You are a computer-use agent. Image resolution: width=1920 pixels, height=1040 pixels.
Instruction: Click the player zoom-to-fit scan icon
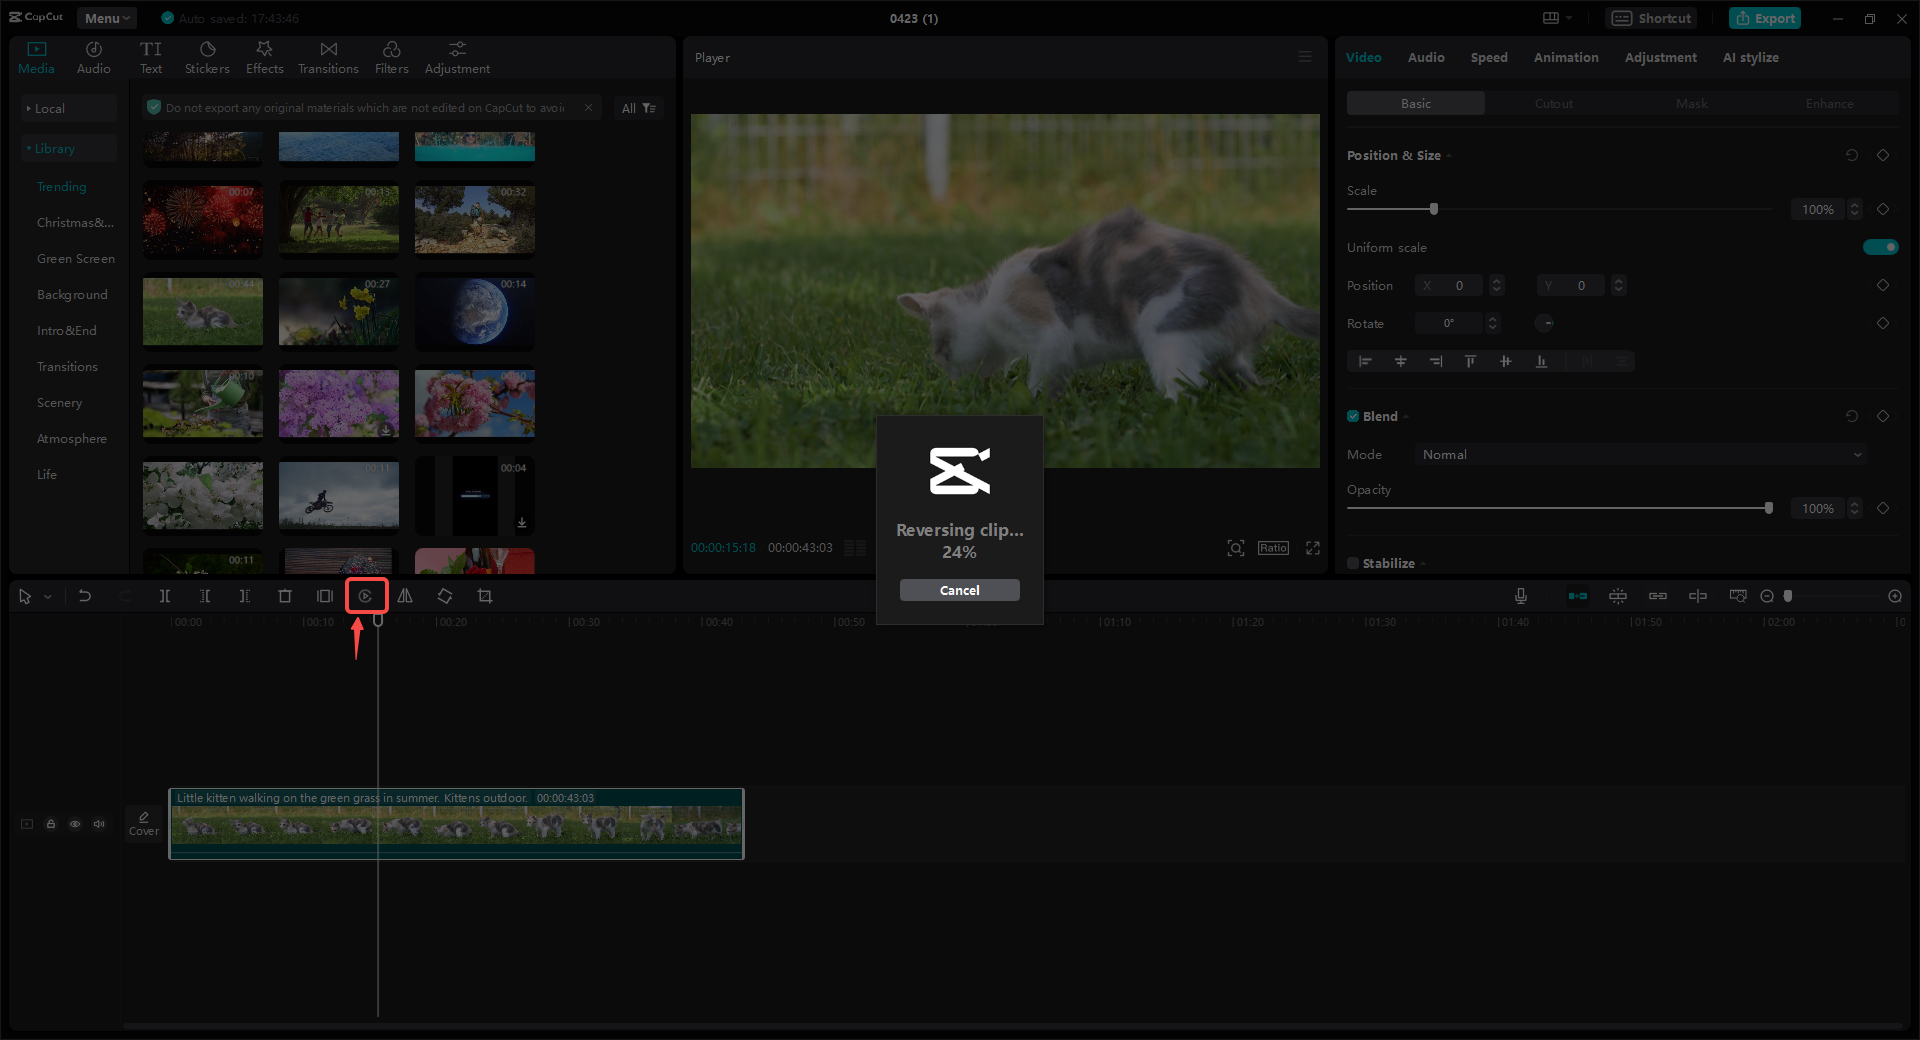[x=1236, y=548]
